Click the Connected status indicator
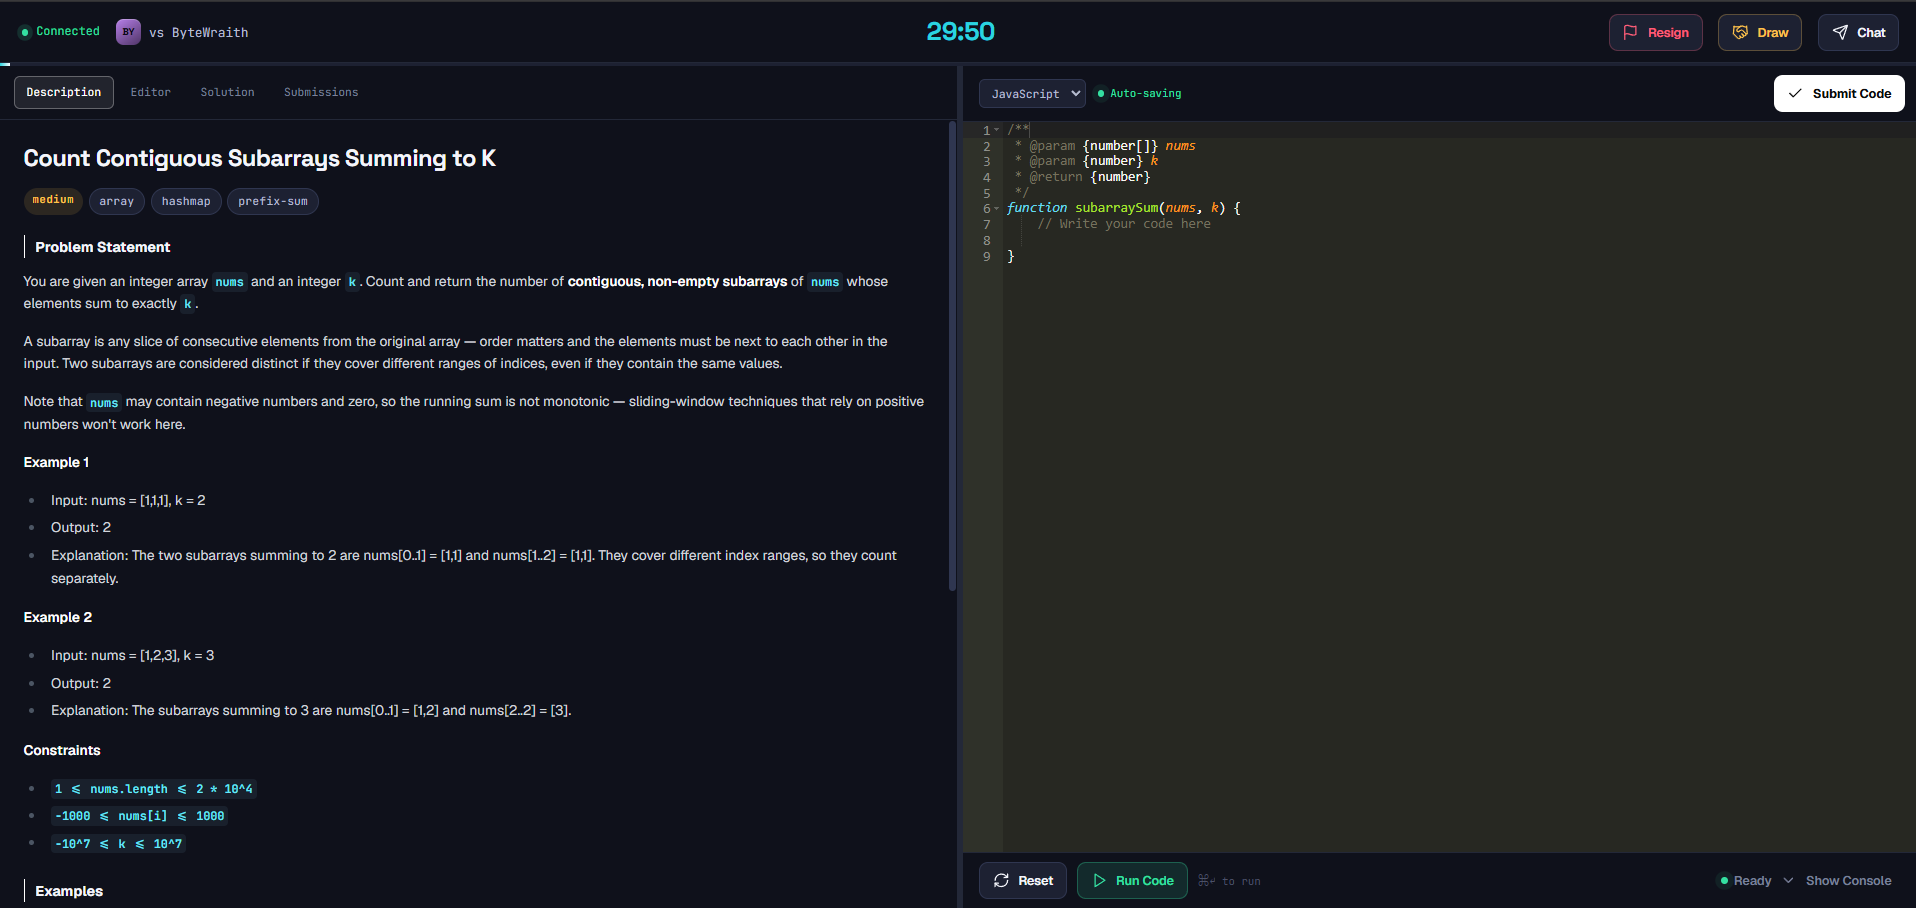This screenshot has height=908, width=1916. click(x=60, y=32)
